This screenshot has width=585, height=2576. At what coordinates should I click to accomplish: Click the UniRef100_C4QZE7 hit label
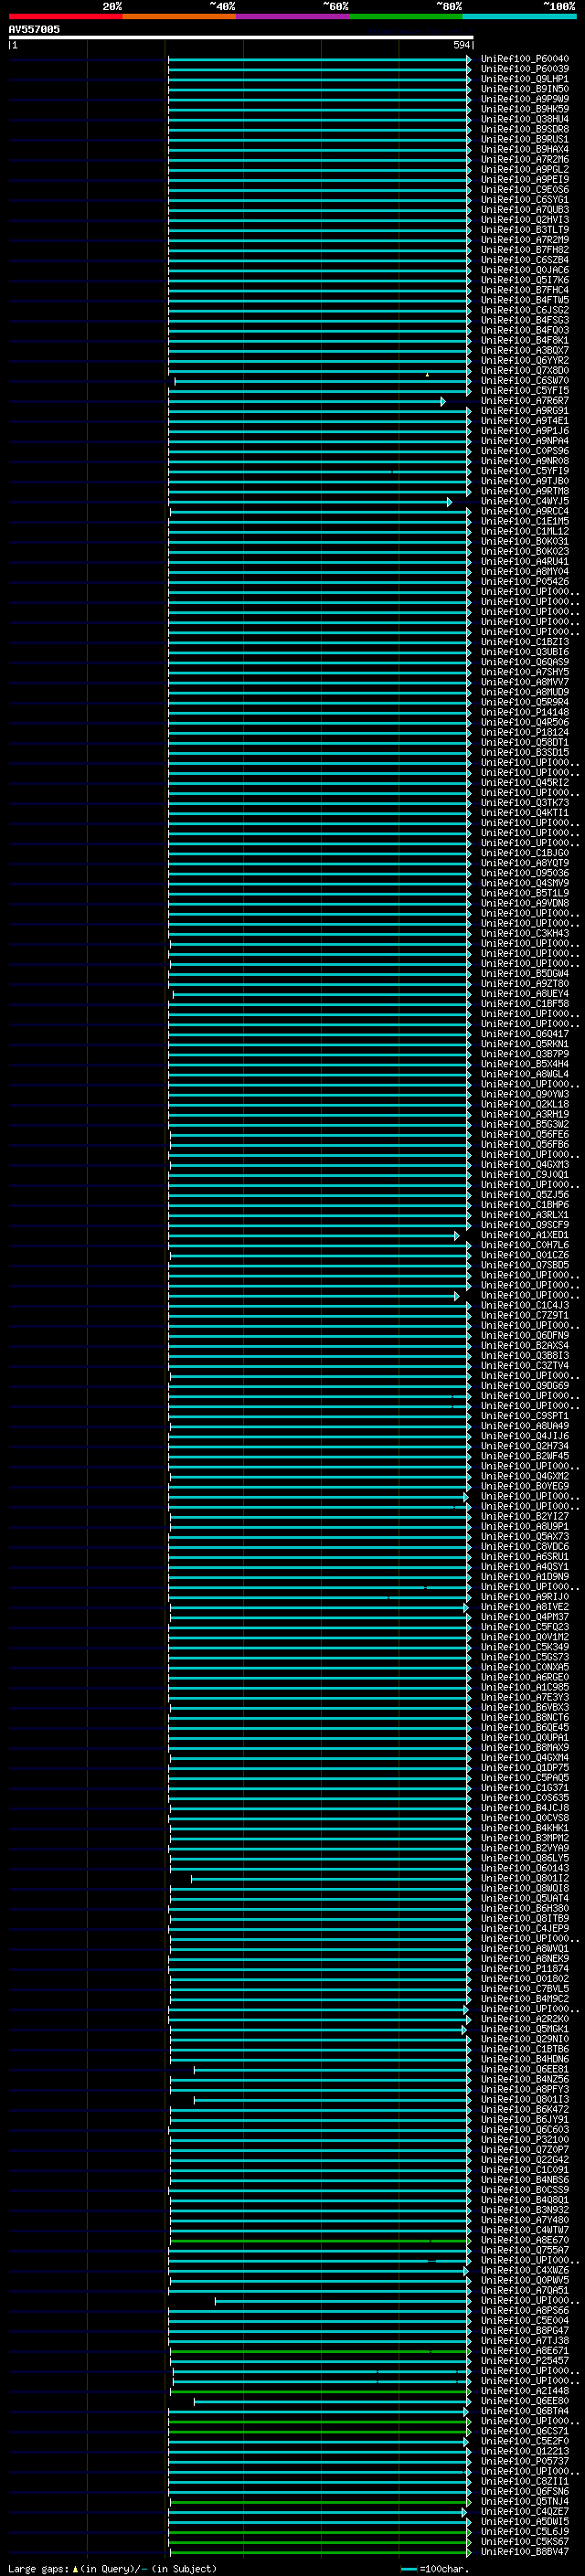525,2512
